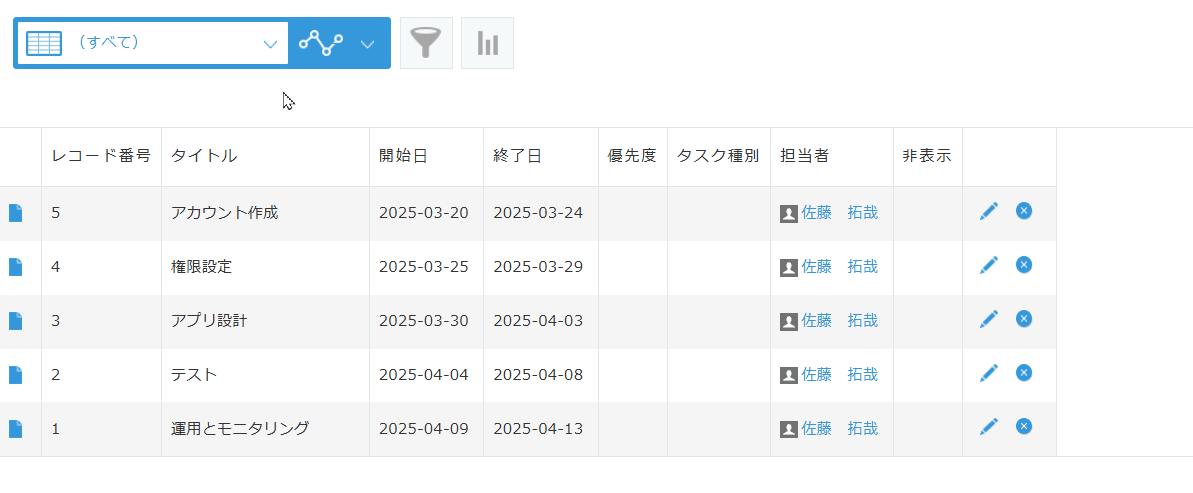Click the 担当者 column header
Screen dimensions: 1193x493
point(804,157)
